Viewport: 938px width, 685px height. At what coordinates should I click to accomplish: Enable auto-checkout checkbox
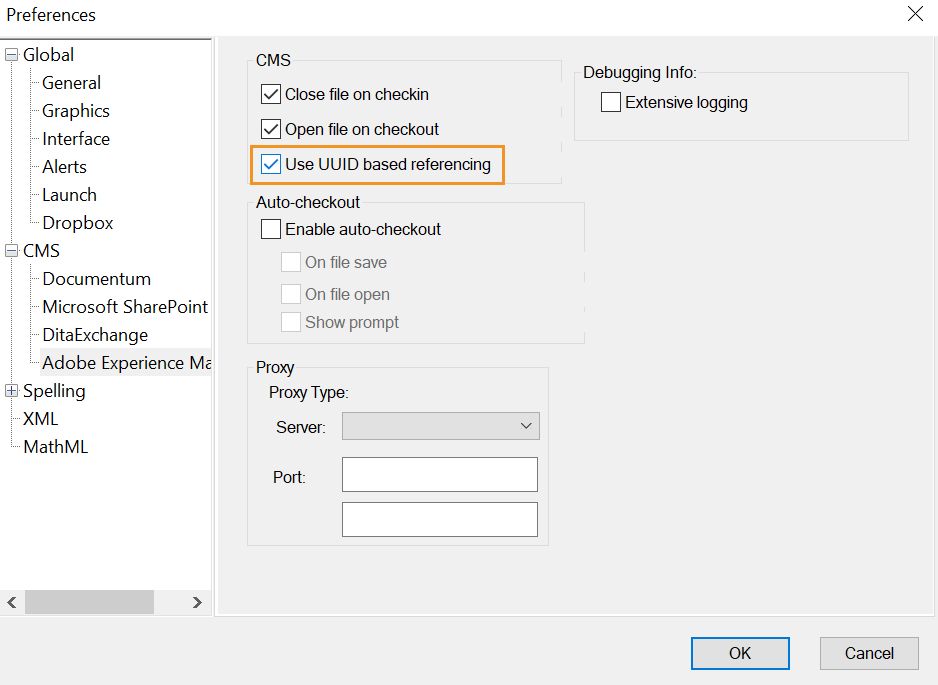[x=271, y=229]
